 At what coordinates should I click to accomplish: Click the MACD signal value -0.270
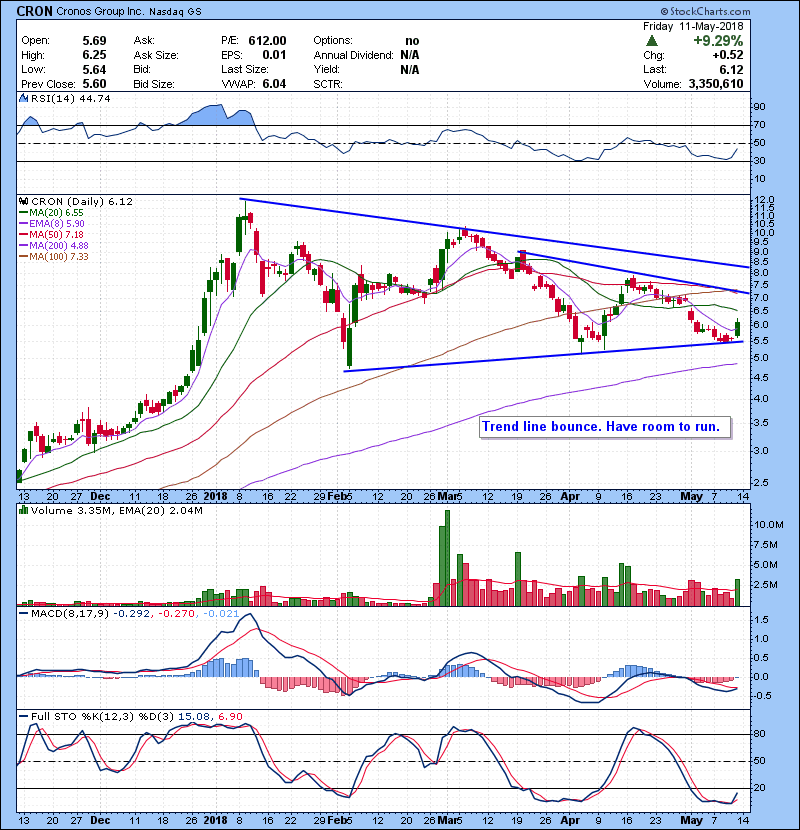pos(177,614)
